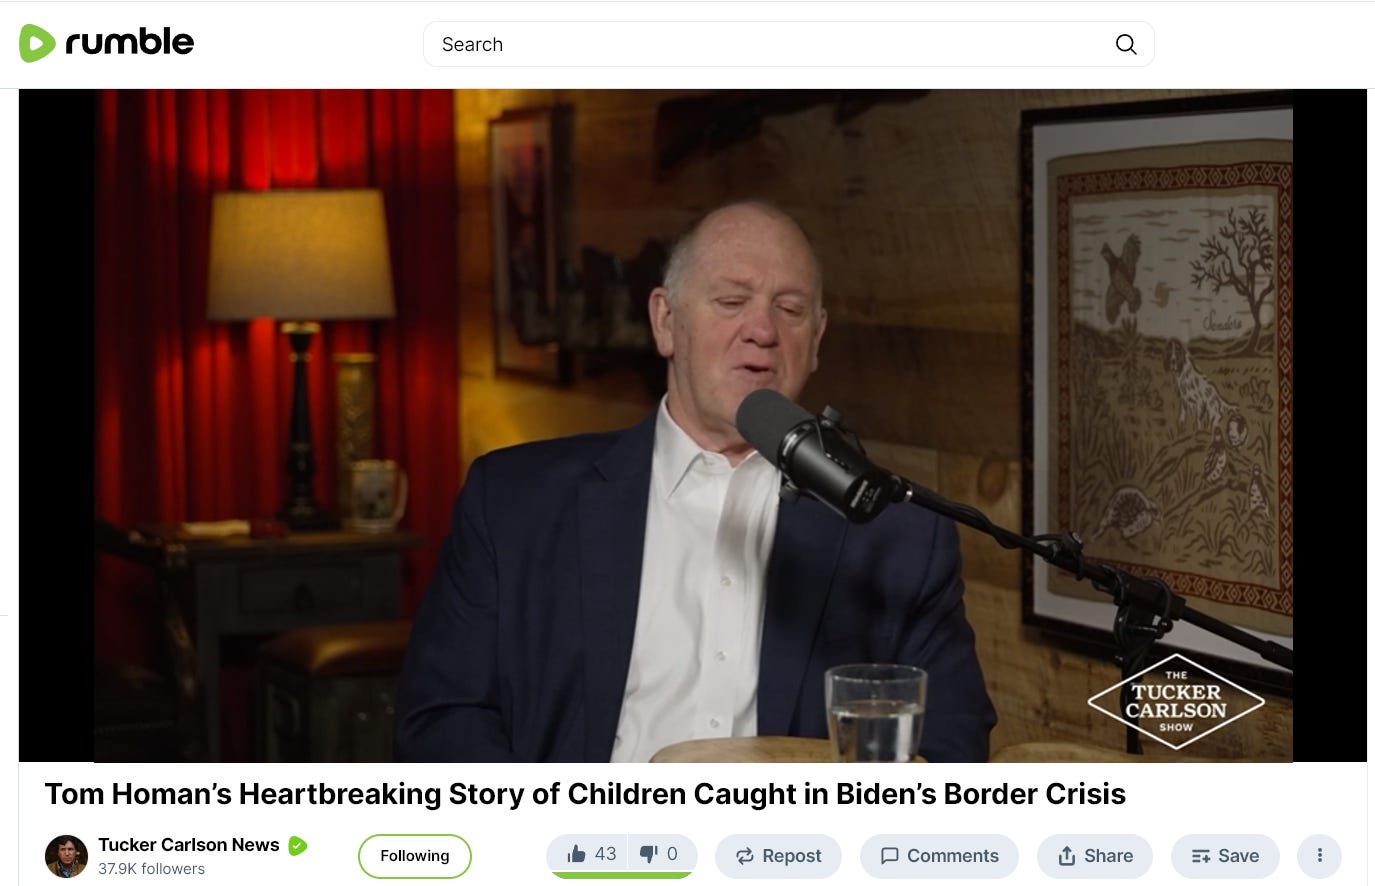
Task: Click the video player to toggle playback
Action: 693,425
